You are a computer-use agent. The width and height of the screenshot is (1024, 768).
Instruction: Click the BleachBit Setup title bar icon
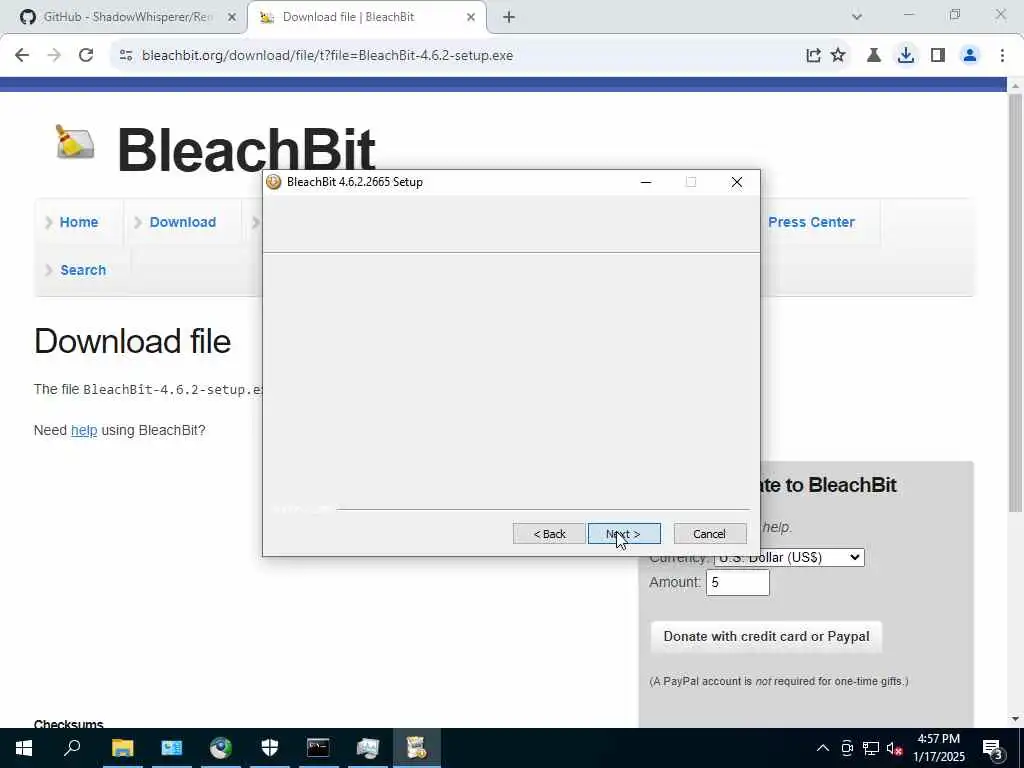click(274, 182)
